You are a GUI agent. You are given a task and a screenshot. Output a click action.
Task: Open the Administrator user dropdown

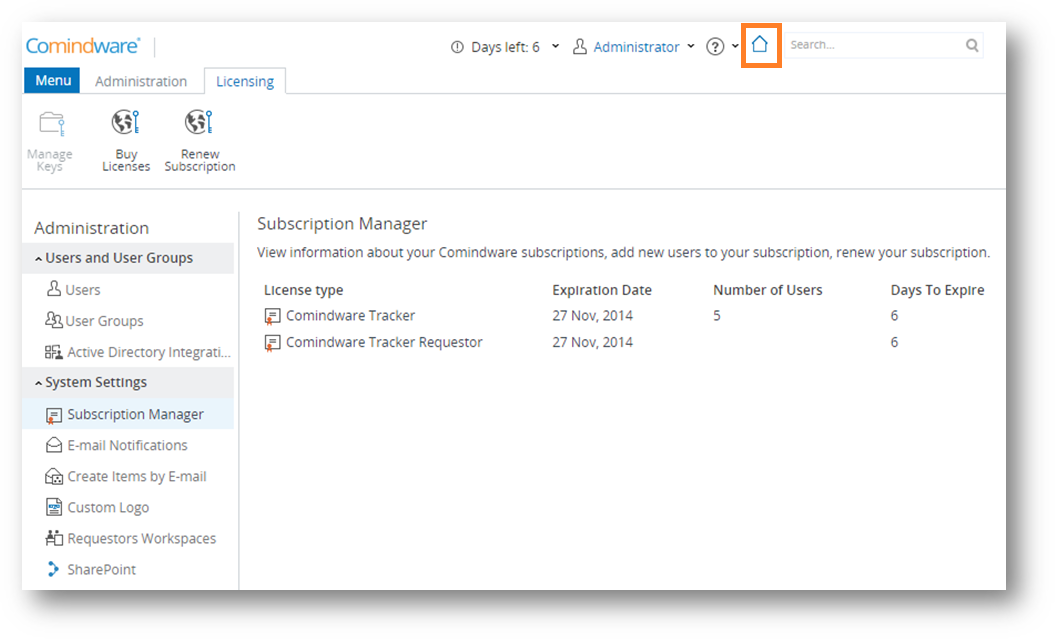point(635,47)
